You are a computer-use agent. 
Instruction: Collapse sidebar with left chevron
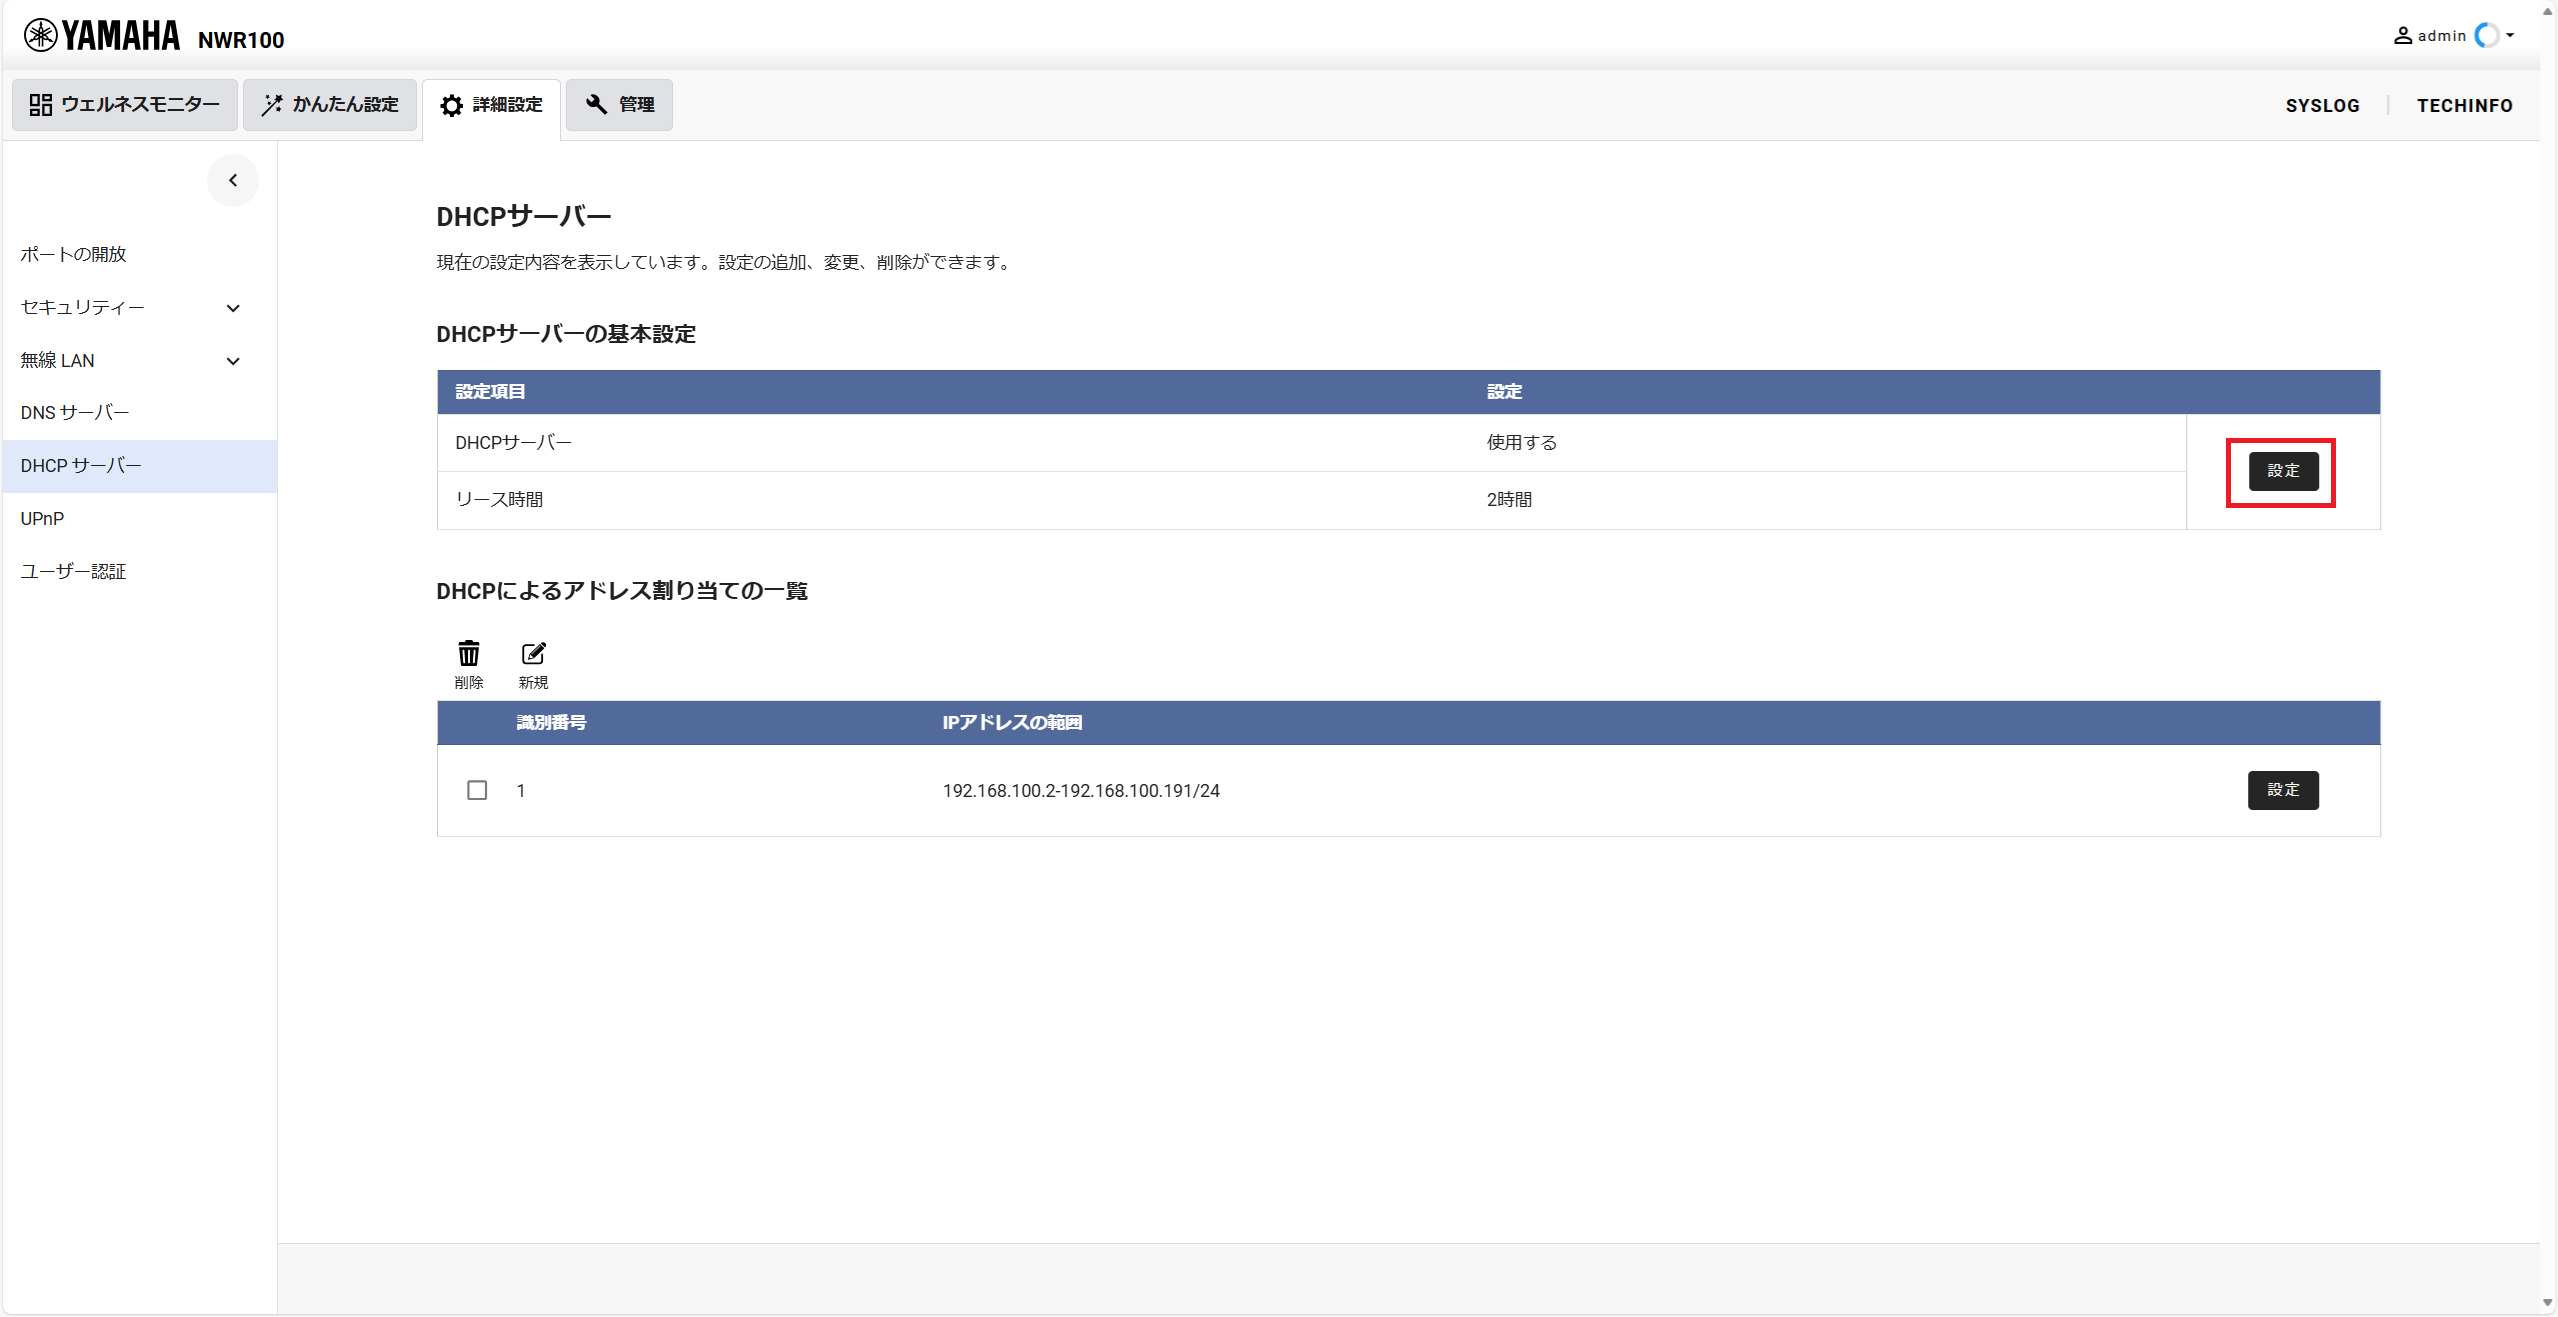(233, 181)
